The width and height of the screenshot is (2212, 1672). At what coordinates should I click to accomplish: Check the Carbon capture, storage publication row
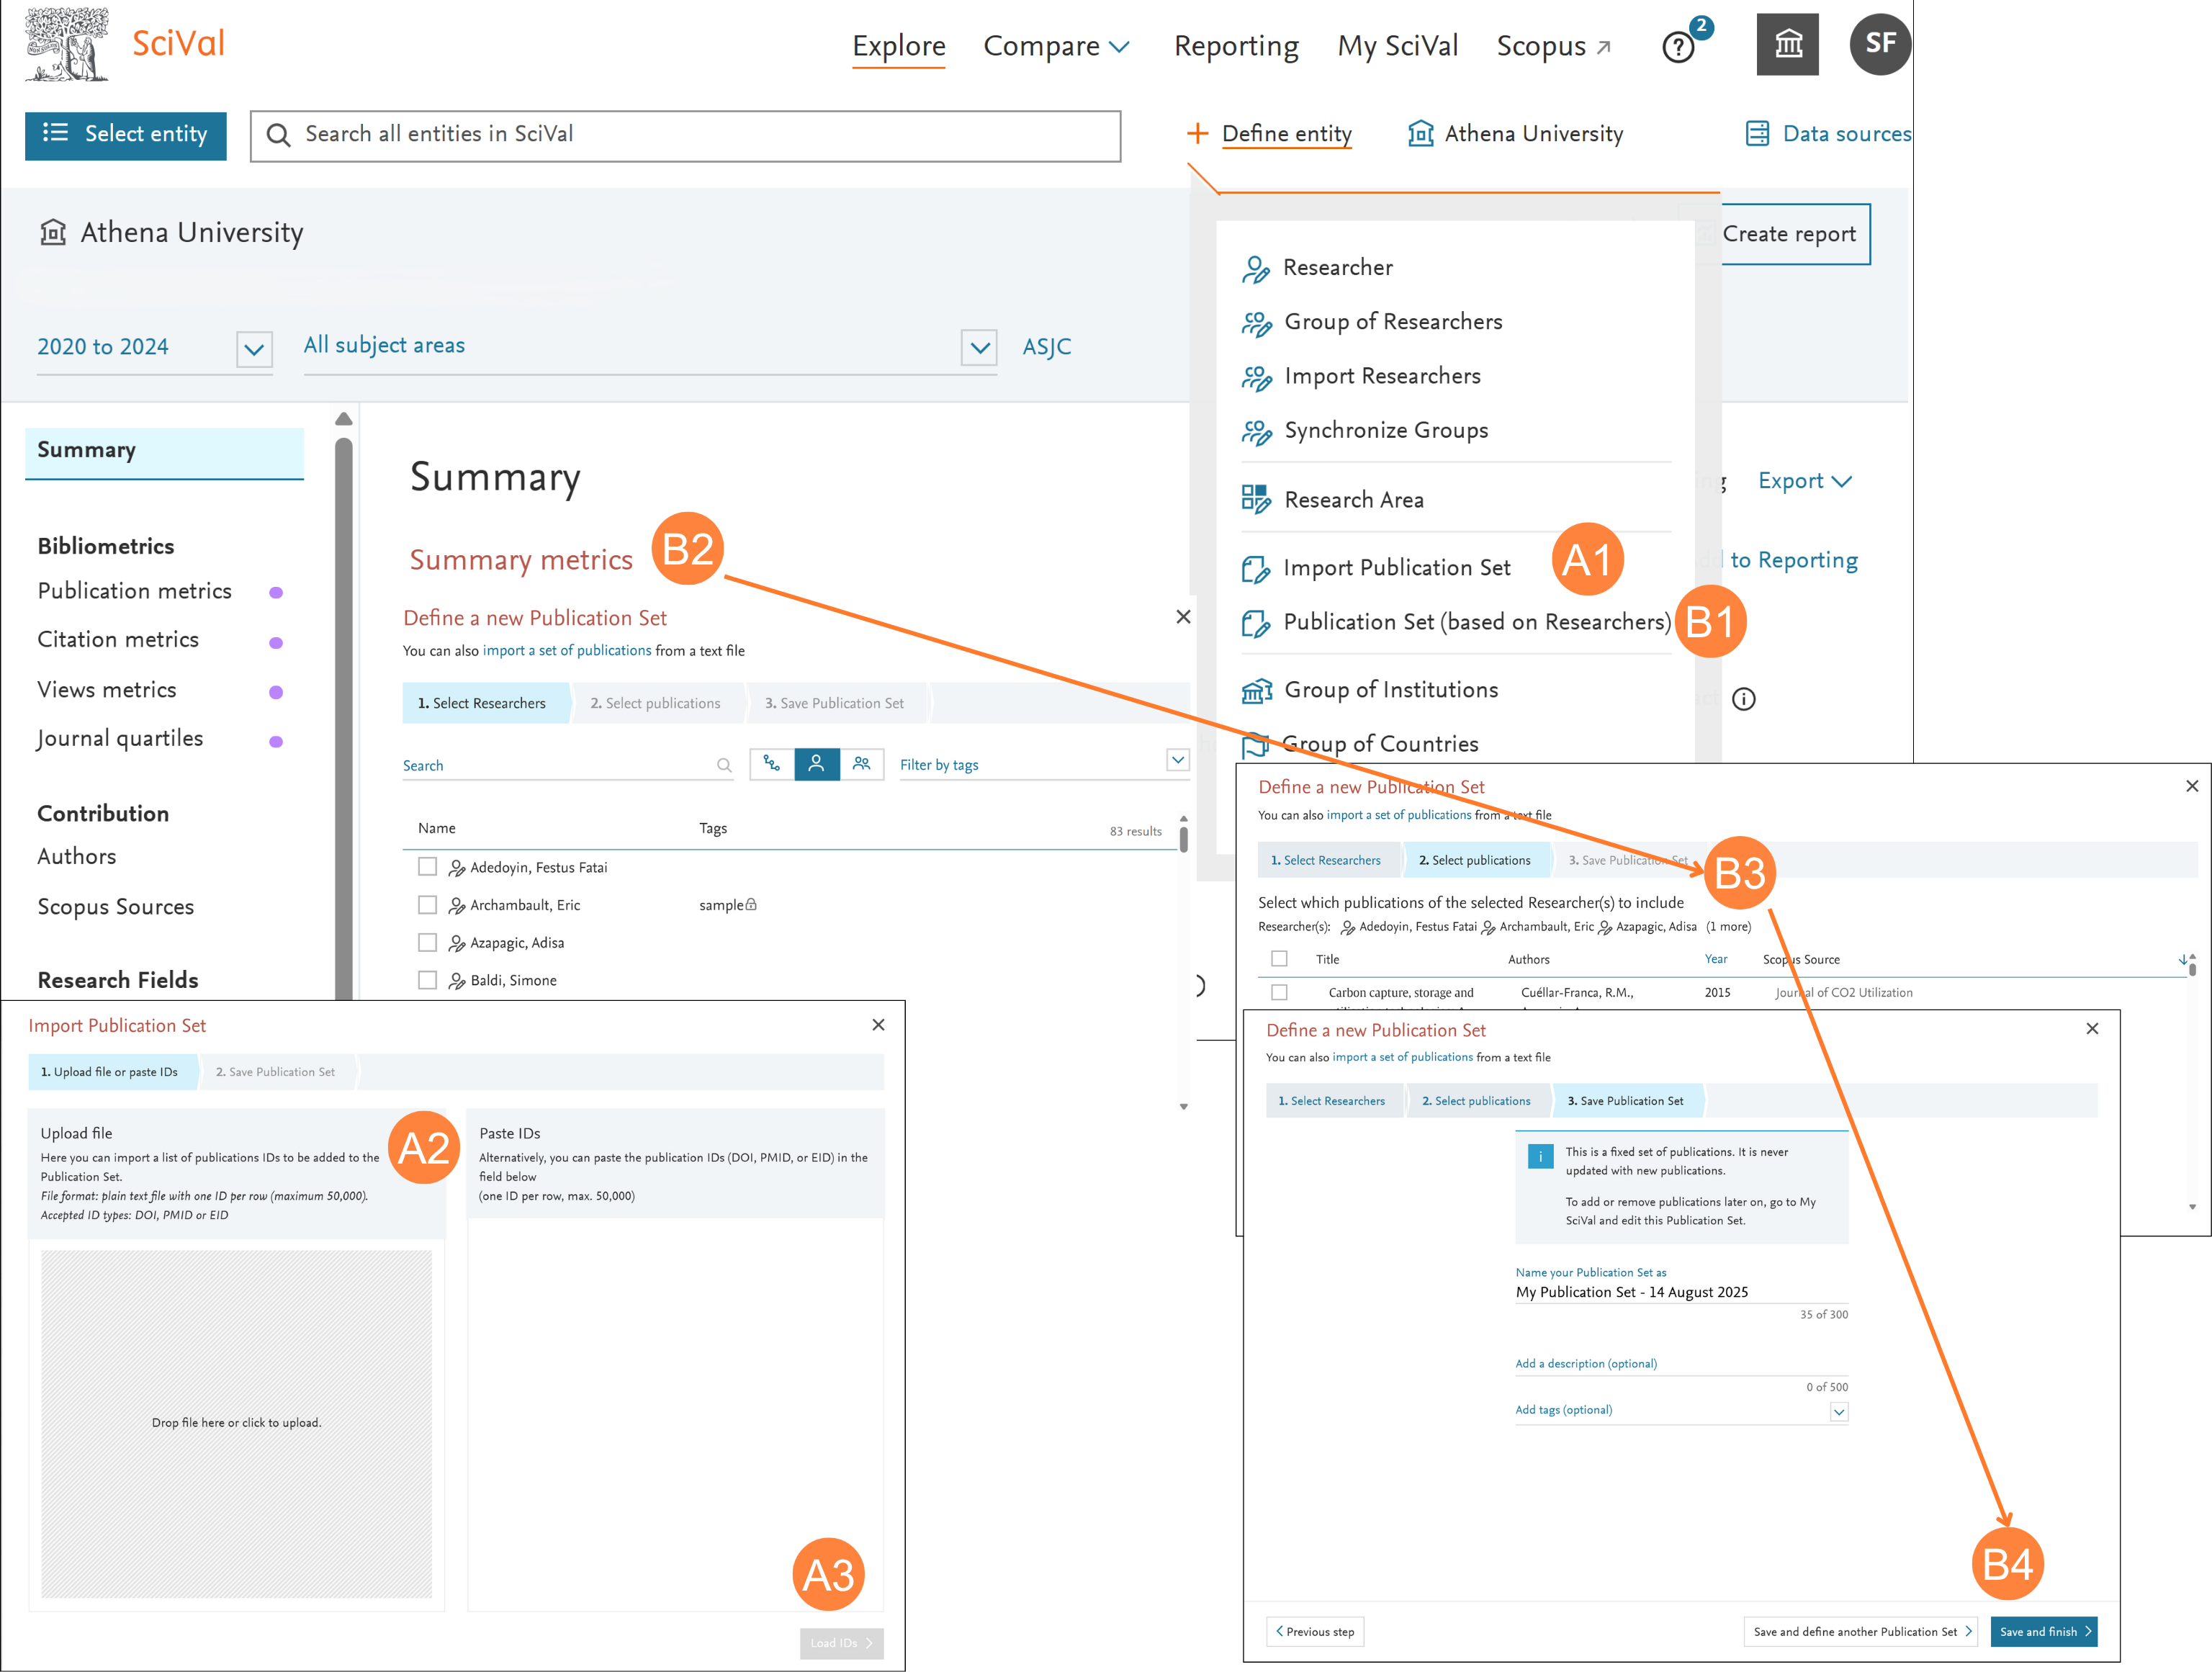pos(1279,992)
